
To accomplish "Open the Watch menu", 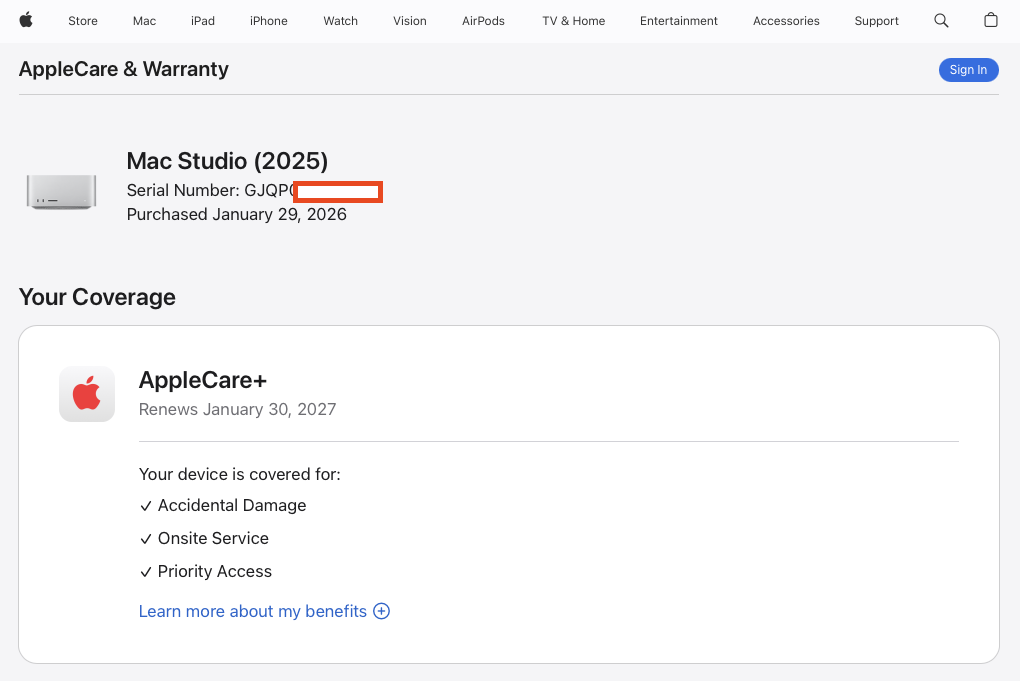I will tap(340, 21).
